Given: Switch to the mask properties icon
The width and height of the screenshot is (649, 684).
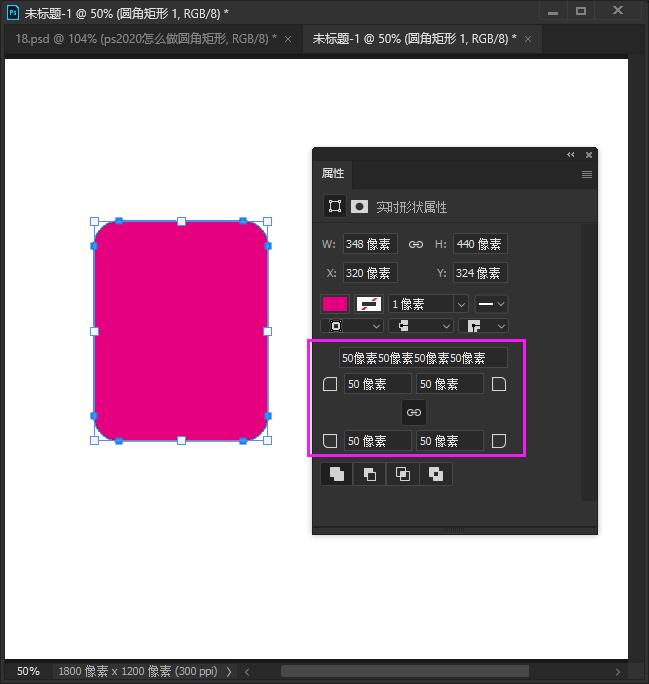Looking at the screenshot, I should pyautogui.click(x=359, y=206).
